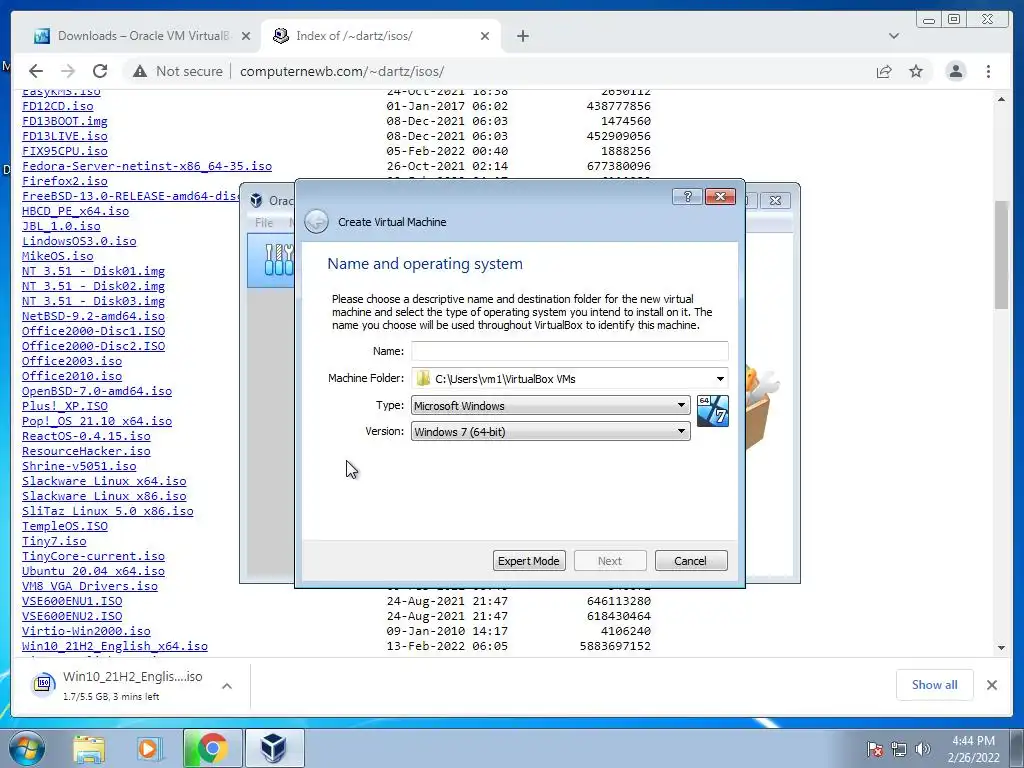Open Type dropdown Microsoft Windows

[x=551, y=406]
